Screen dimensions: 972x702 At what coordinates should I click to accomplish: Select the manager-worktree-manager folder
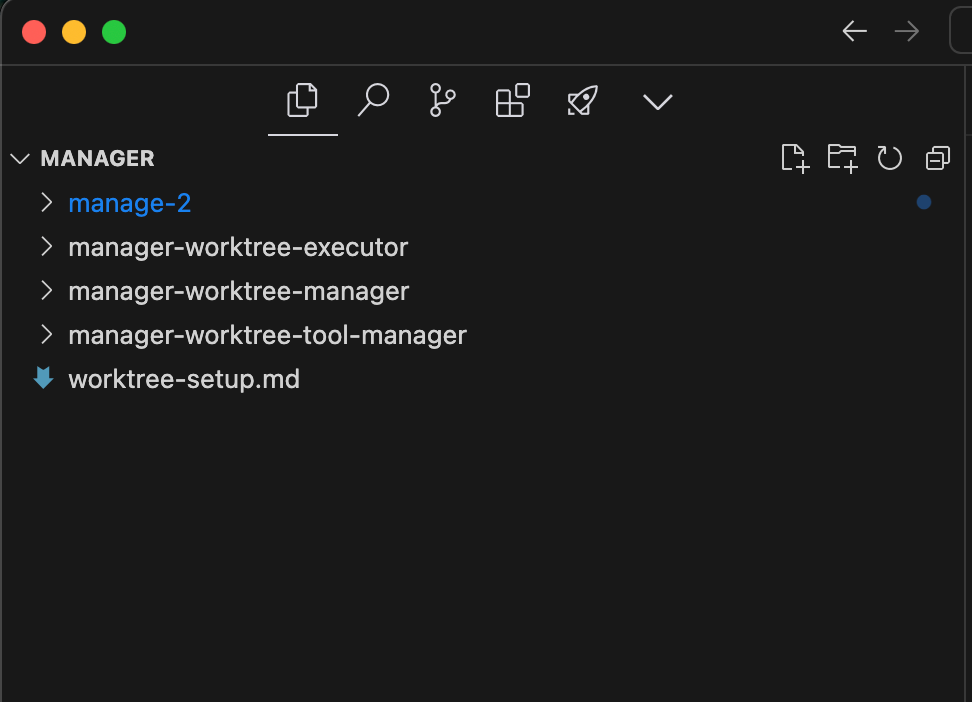point(239,291)
